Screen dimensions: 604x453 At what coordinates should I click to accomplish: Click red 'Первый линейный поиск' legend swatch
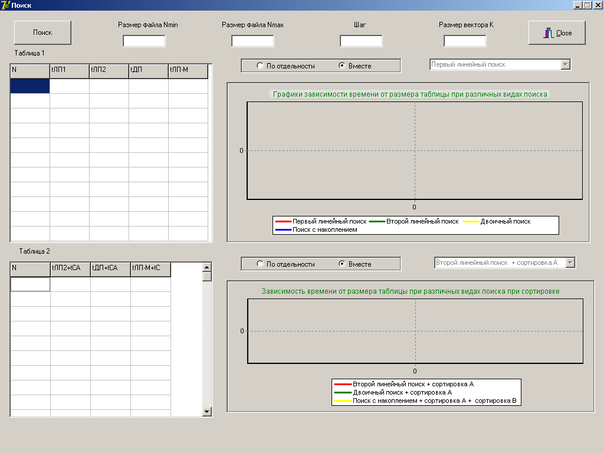(283, 221)
